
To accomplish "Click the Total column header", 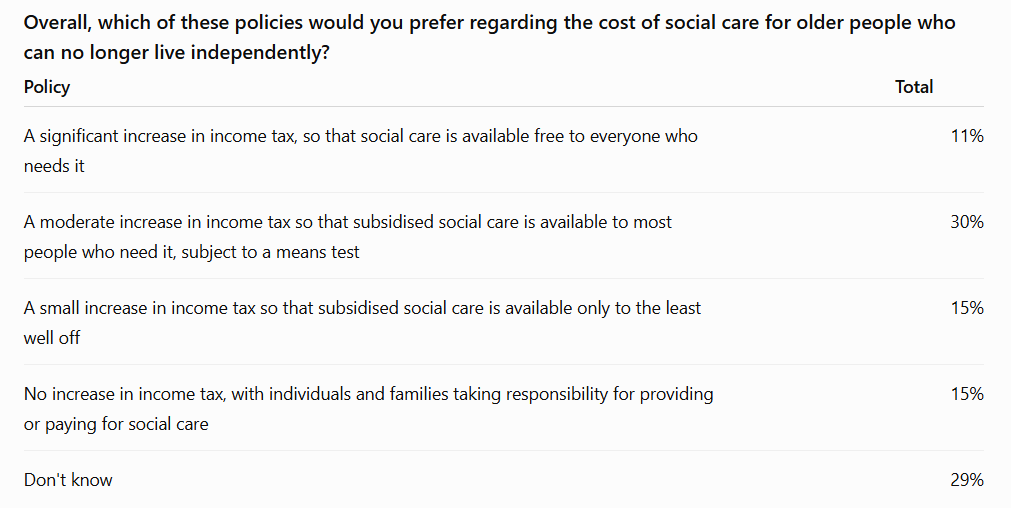I will [x=914, y=87].
